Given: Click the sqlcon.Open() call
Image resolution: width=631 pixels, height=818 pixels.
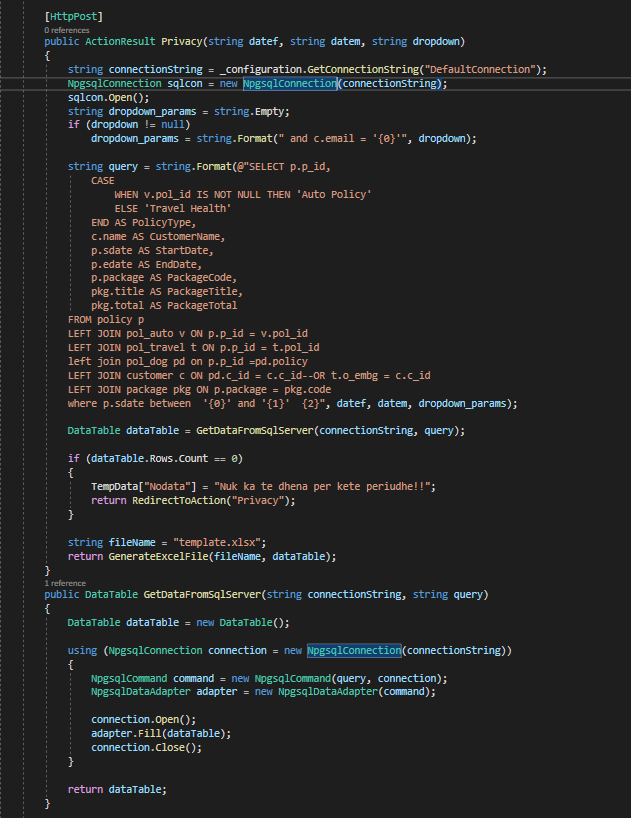Looking at the screenshot, I should [x=100, y=98].
